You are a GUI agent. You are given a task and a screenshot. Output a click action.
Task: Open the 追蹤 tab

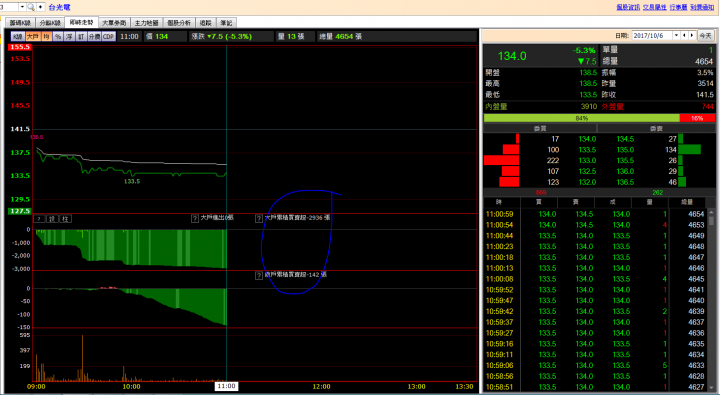206,23
